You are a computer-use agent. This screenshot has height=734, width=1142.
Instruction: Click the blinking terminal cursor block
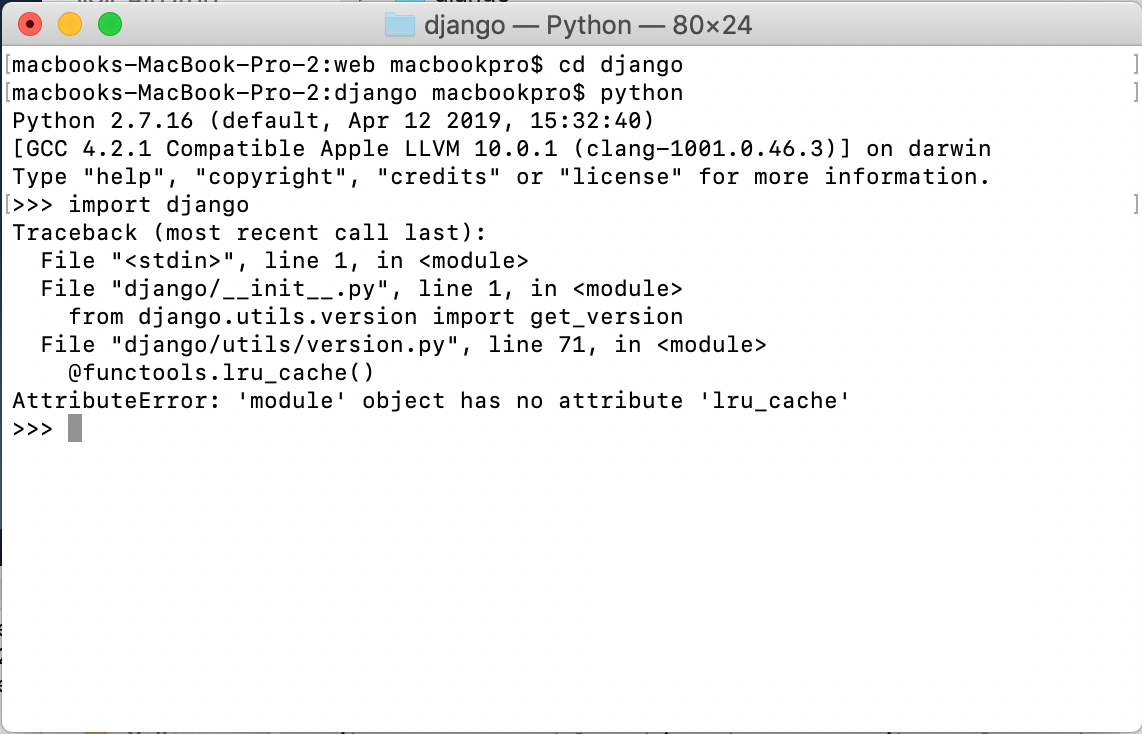(75, 427)
